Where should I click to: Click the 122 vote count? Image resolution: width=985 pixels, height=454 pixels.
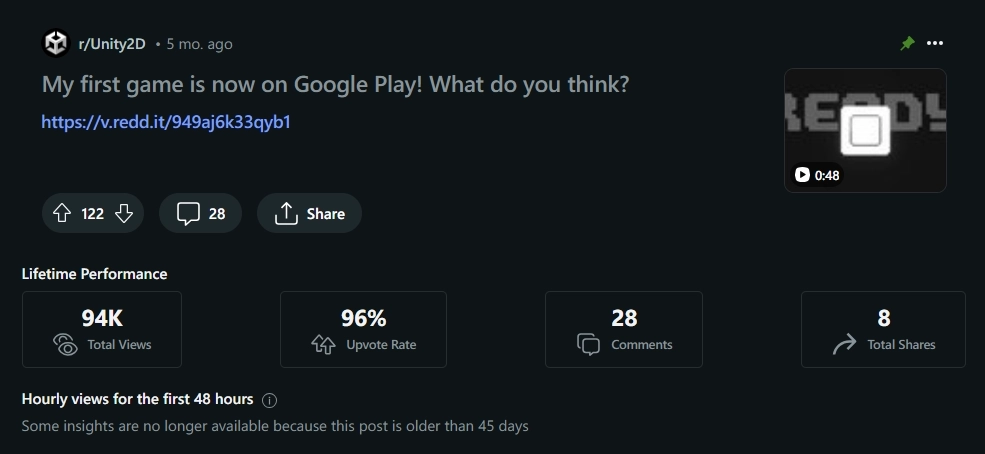(92, 213)
